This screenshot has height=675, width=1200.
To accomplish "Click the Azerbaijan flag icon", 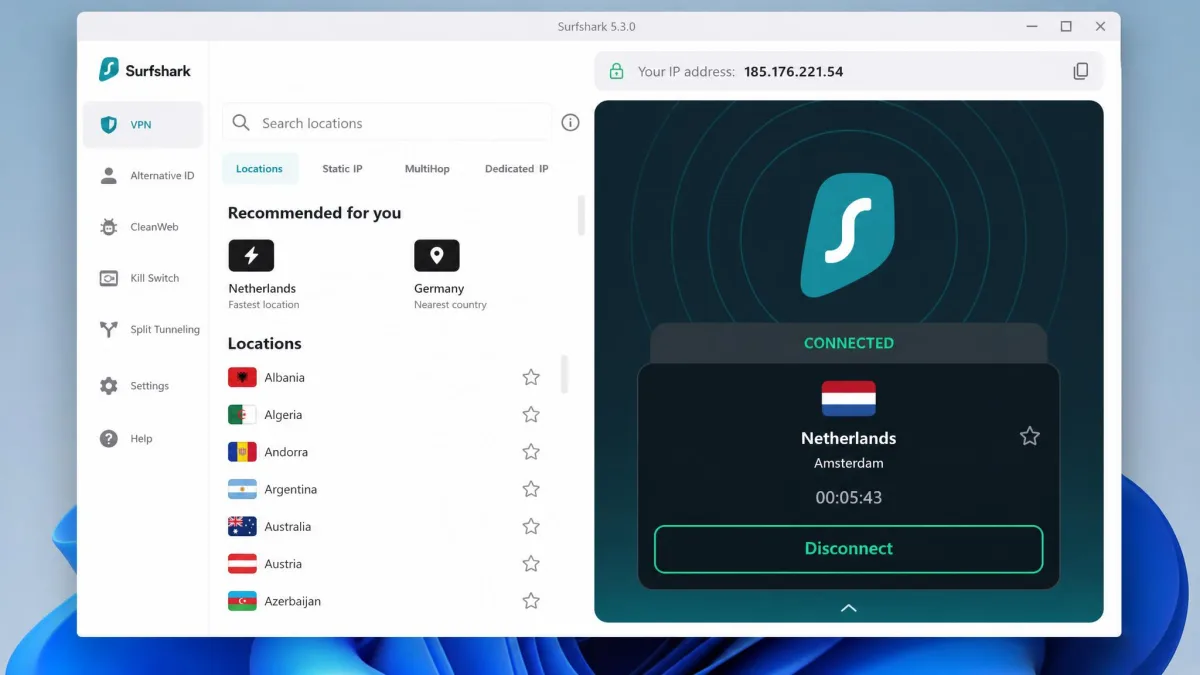I will pyautogui.click(x=242, y=601).
